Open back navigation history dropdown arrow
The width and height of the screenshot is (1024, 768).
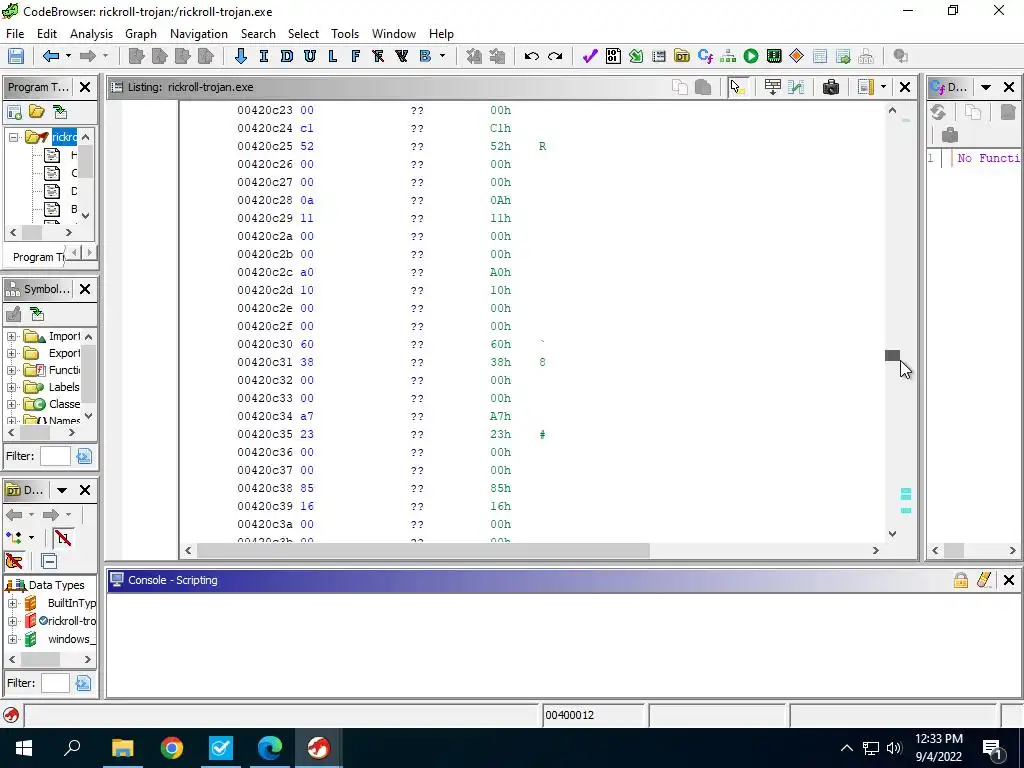tap(68, 56)
